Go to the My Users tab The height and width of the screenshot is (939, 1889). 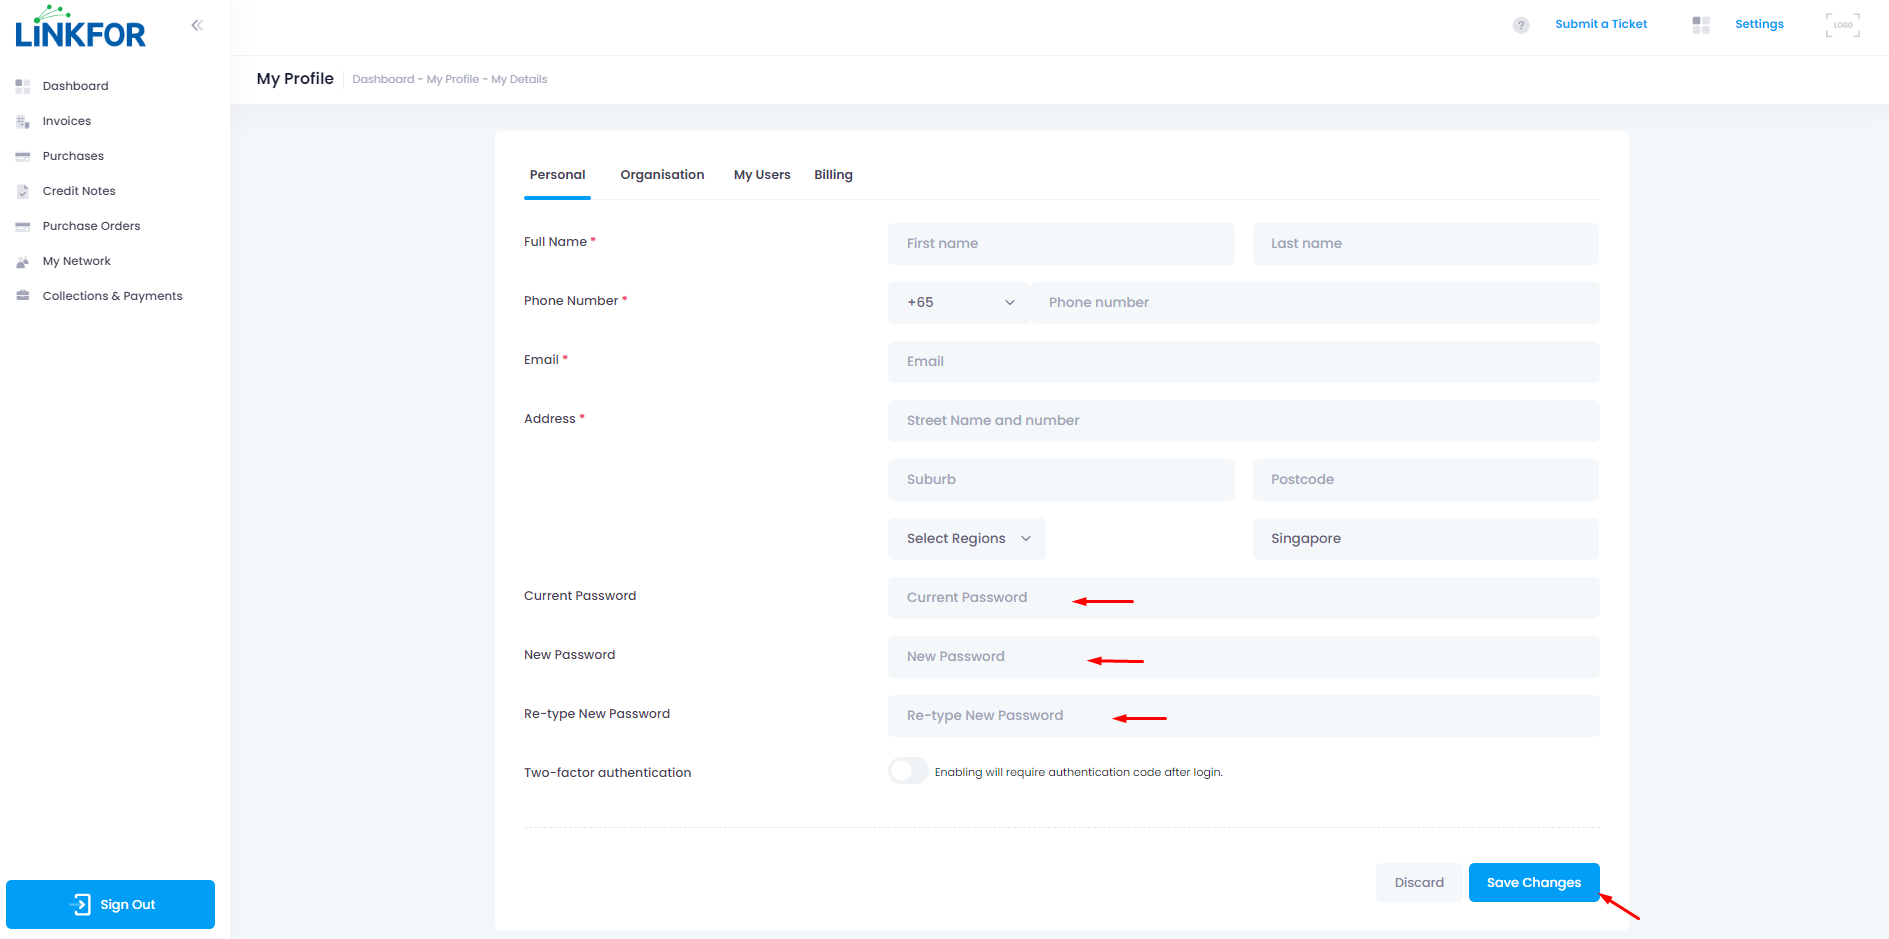(762, 175)
